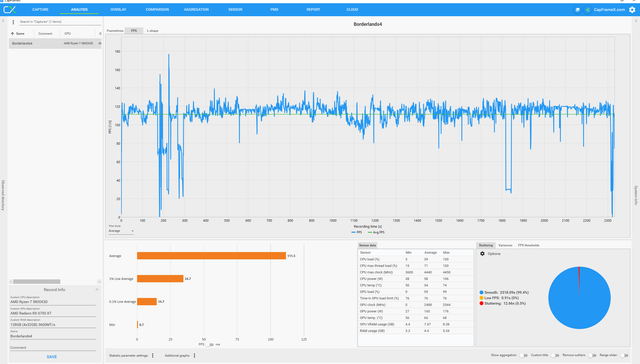
Task: Click the 1% Low Average bar
Action: (x=160, y=279)
